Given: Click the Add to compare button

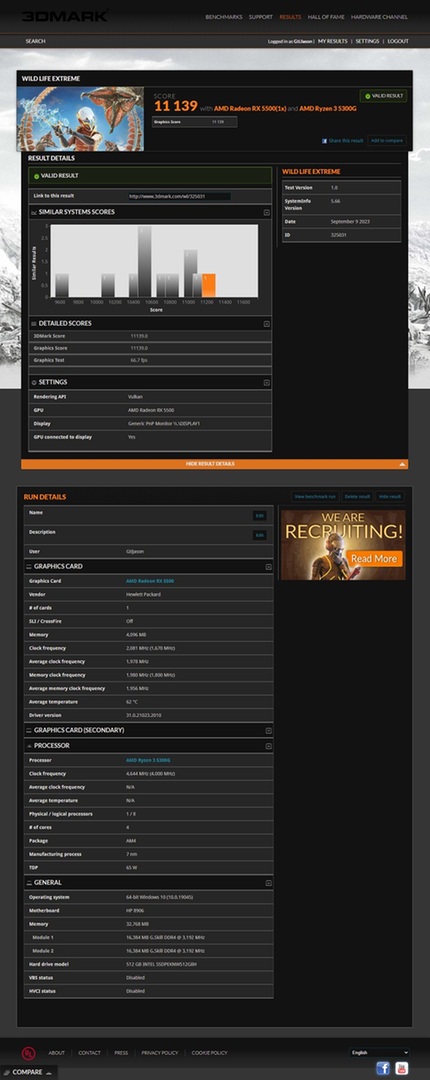Looking at the screenshot, I should click(x=387, y=141).
